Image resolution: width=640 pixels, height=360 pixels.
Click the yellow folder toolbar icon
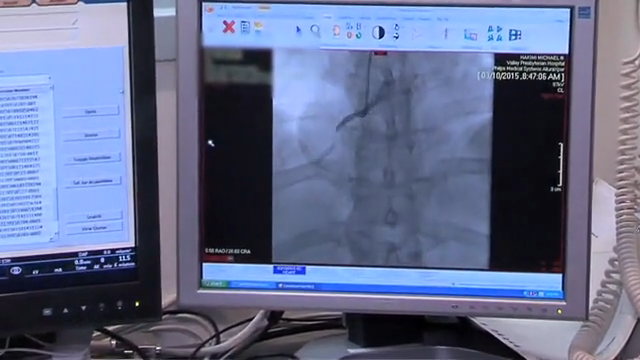(258, 27)
